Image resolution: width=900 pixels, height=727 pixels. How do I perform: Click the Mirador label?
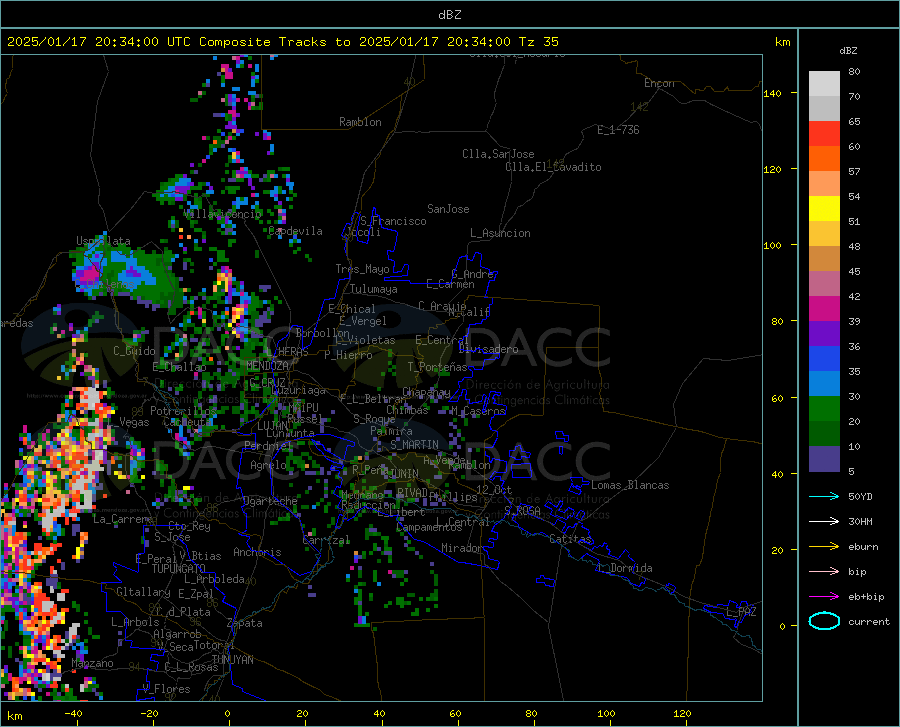(x=461, y=548)
